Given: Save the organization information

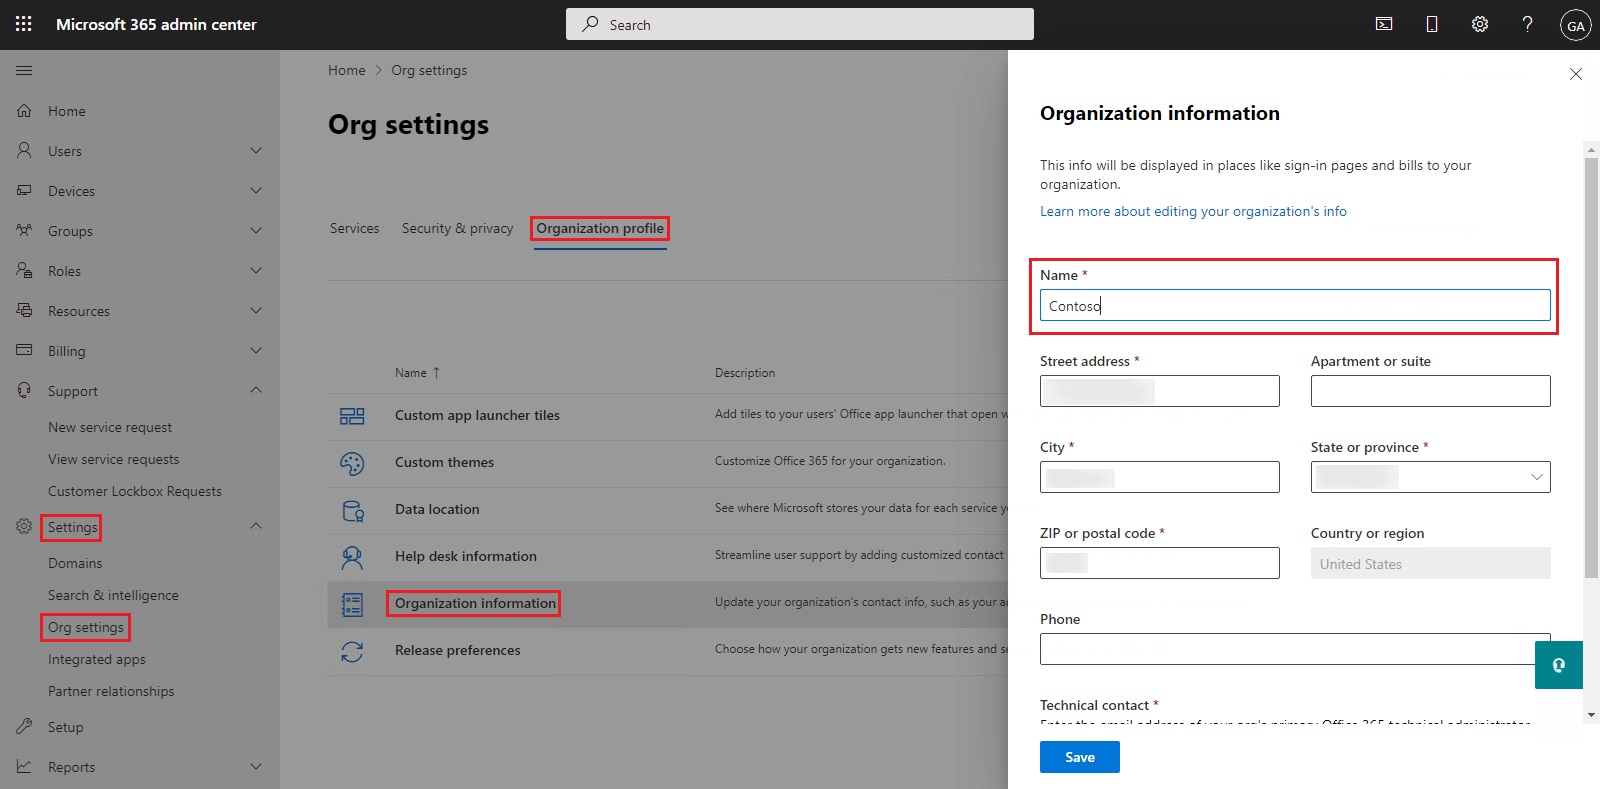Looking at the screenshot, I should pos(1080,757).
